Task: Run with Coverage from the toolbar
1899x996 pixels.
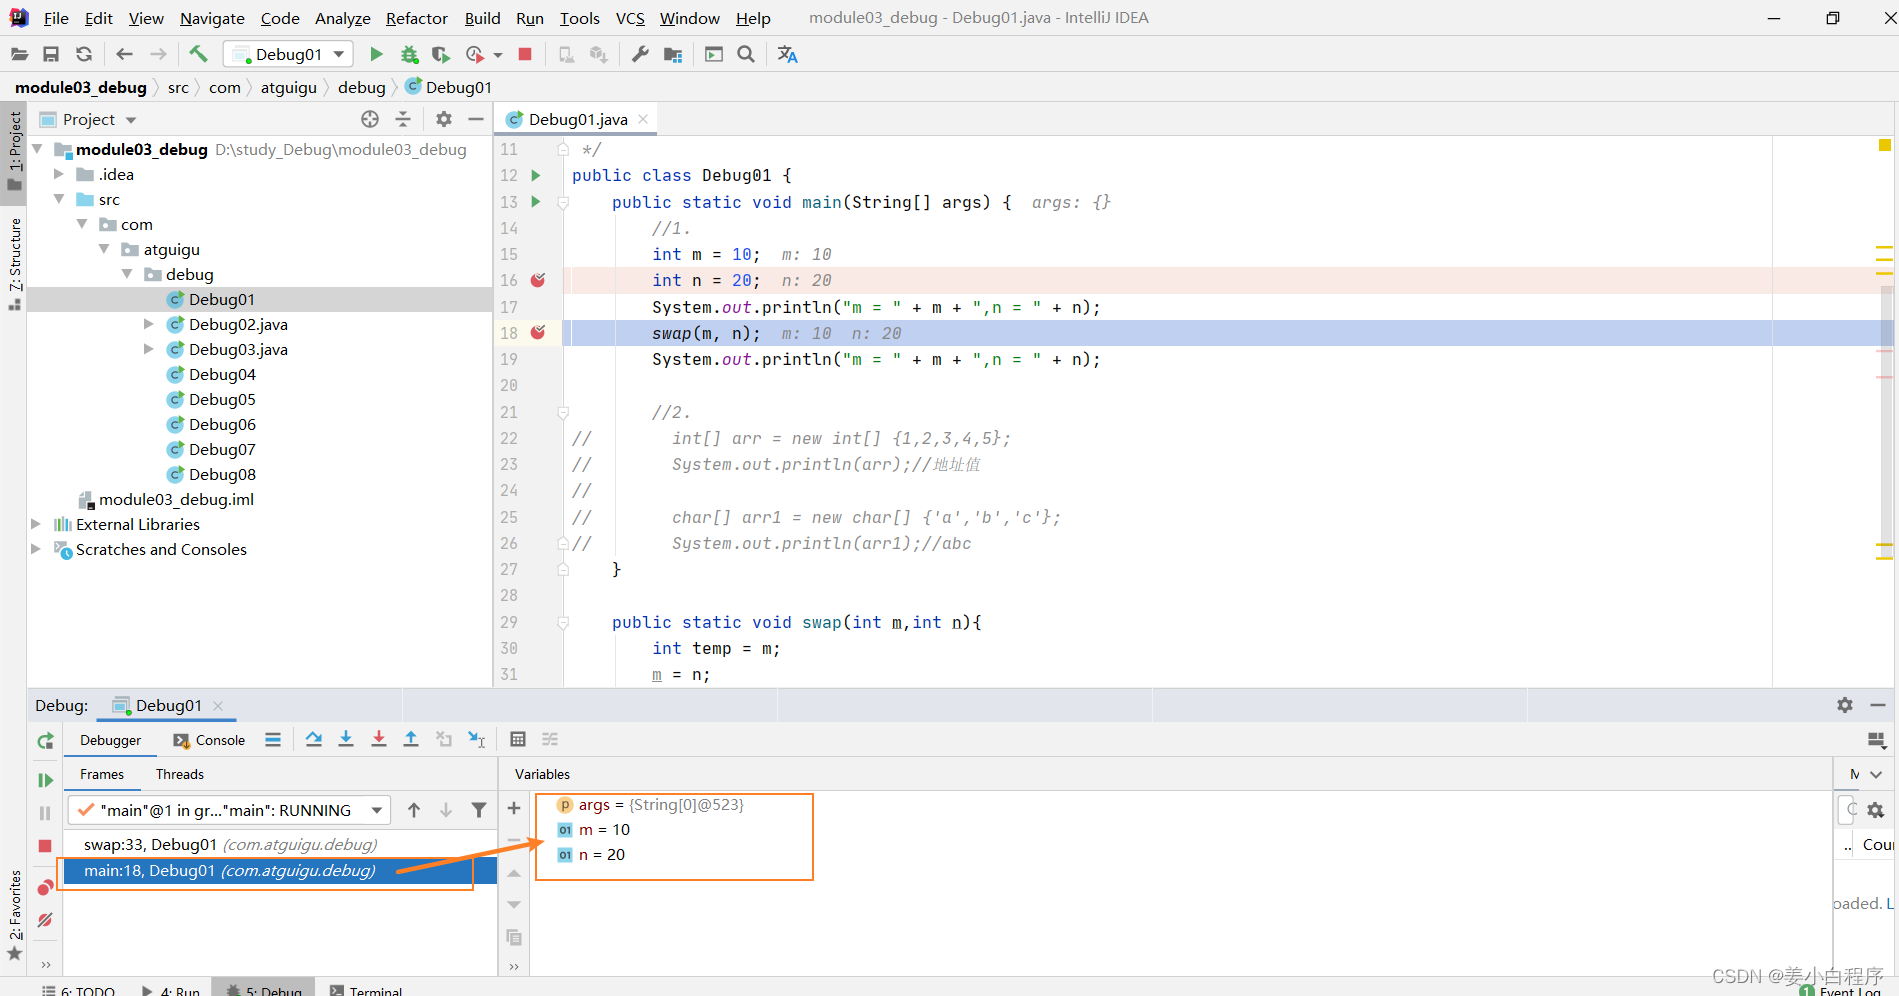Action: tap(441, 54)
